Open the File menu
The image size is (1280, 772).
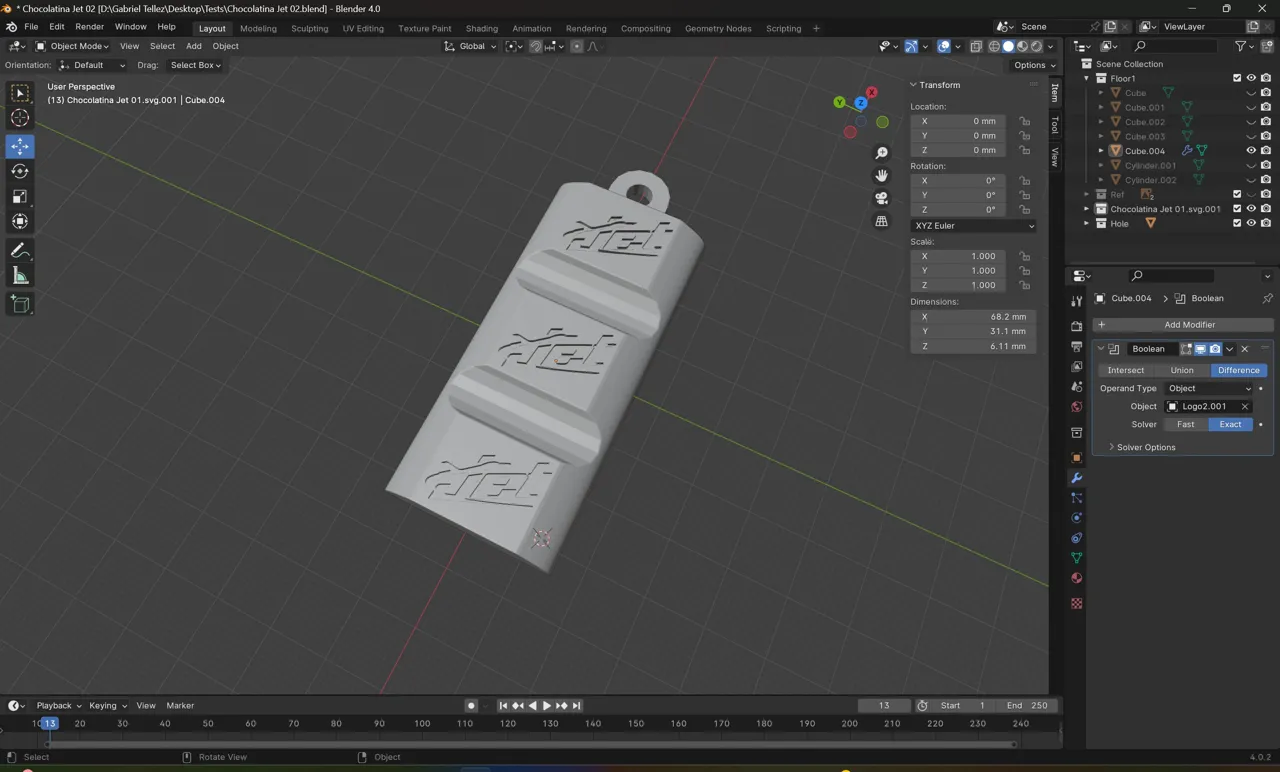coord(31,28)
